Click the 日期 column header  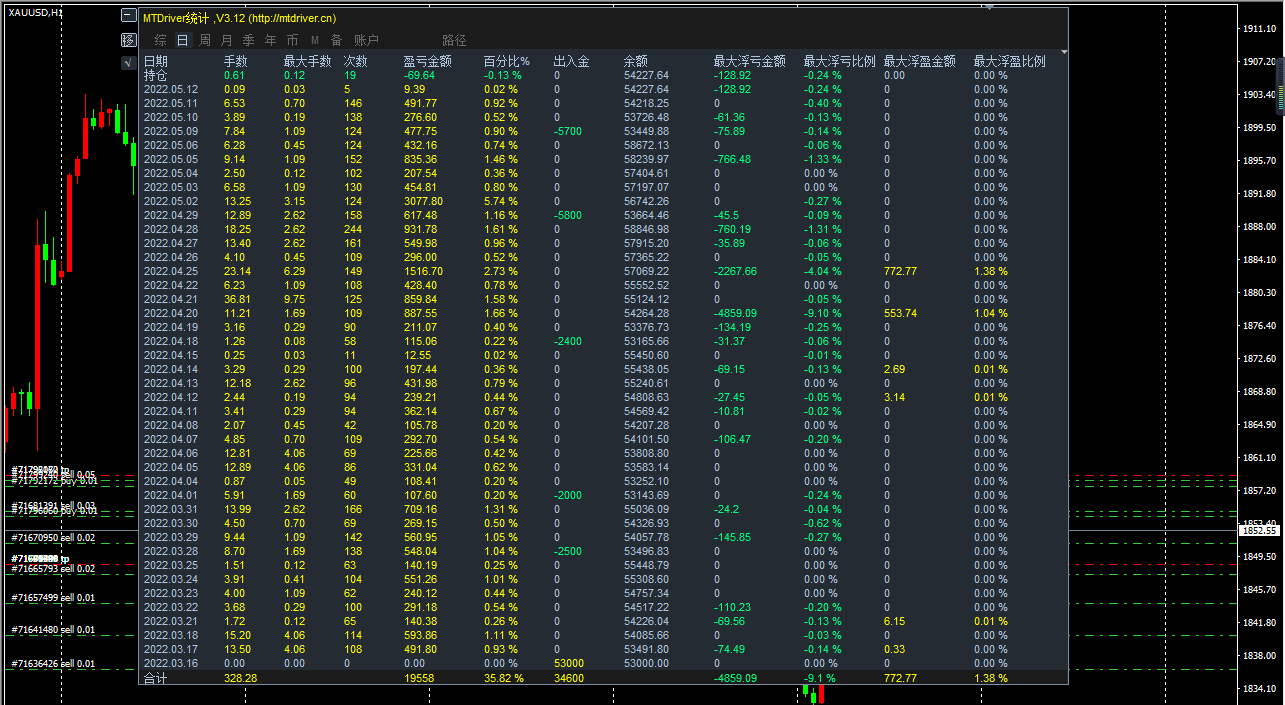(155, 60)
